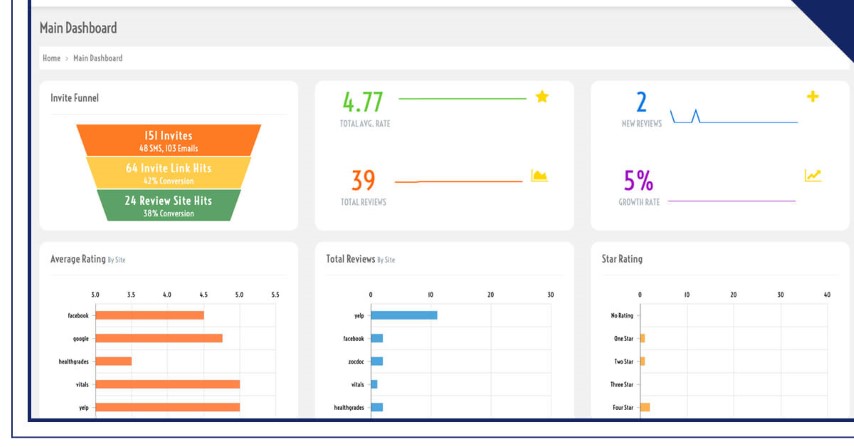Click the trend line icon beside Growth Rate
Image resolution: width=854 pixels, height=447 pixels.
click(813, 175)
